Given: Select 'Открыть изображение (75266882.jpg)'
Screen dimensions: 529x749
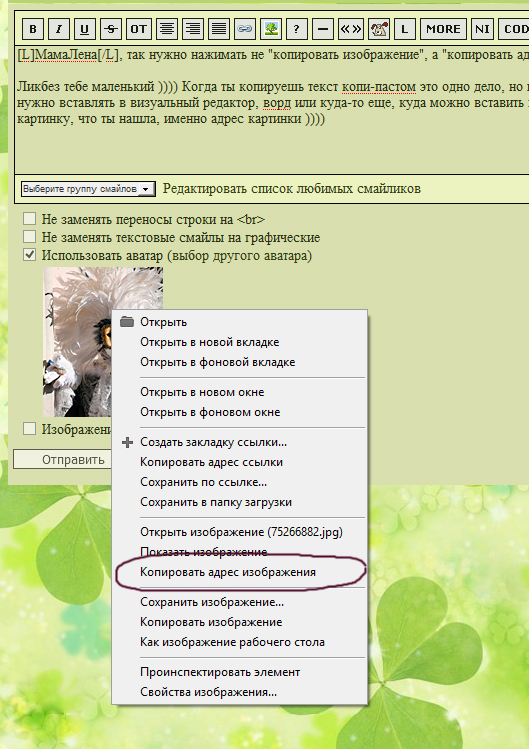Looking at the screenshot, I should click(240, 532).
